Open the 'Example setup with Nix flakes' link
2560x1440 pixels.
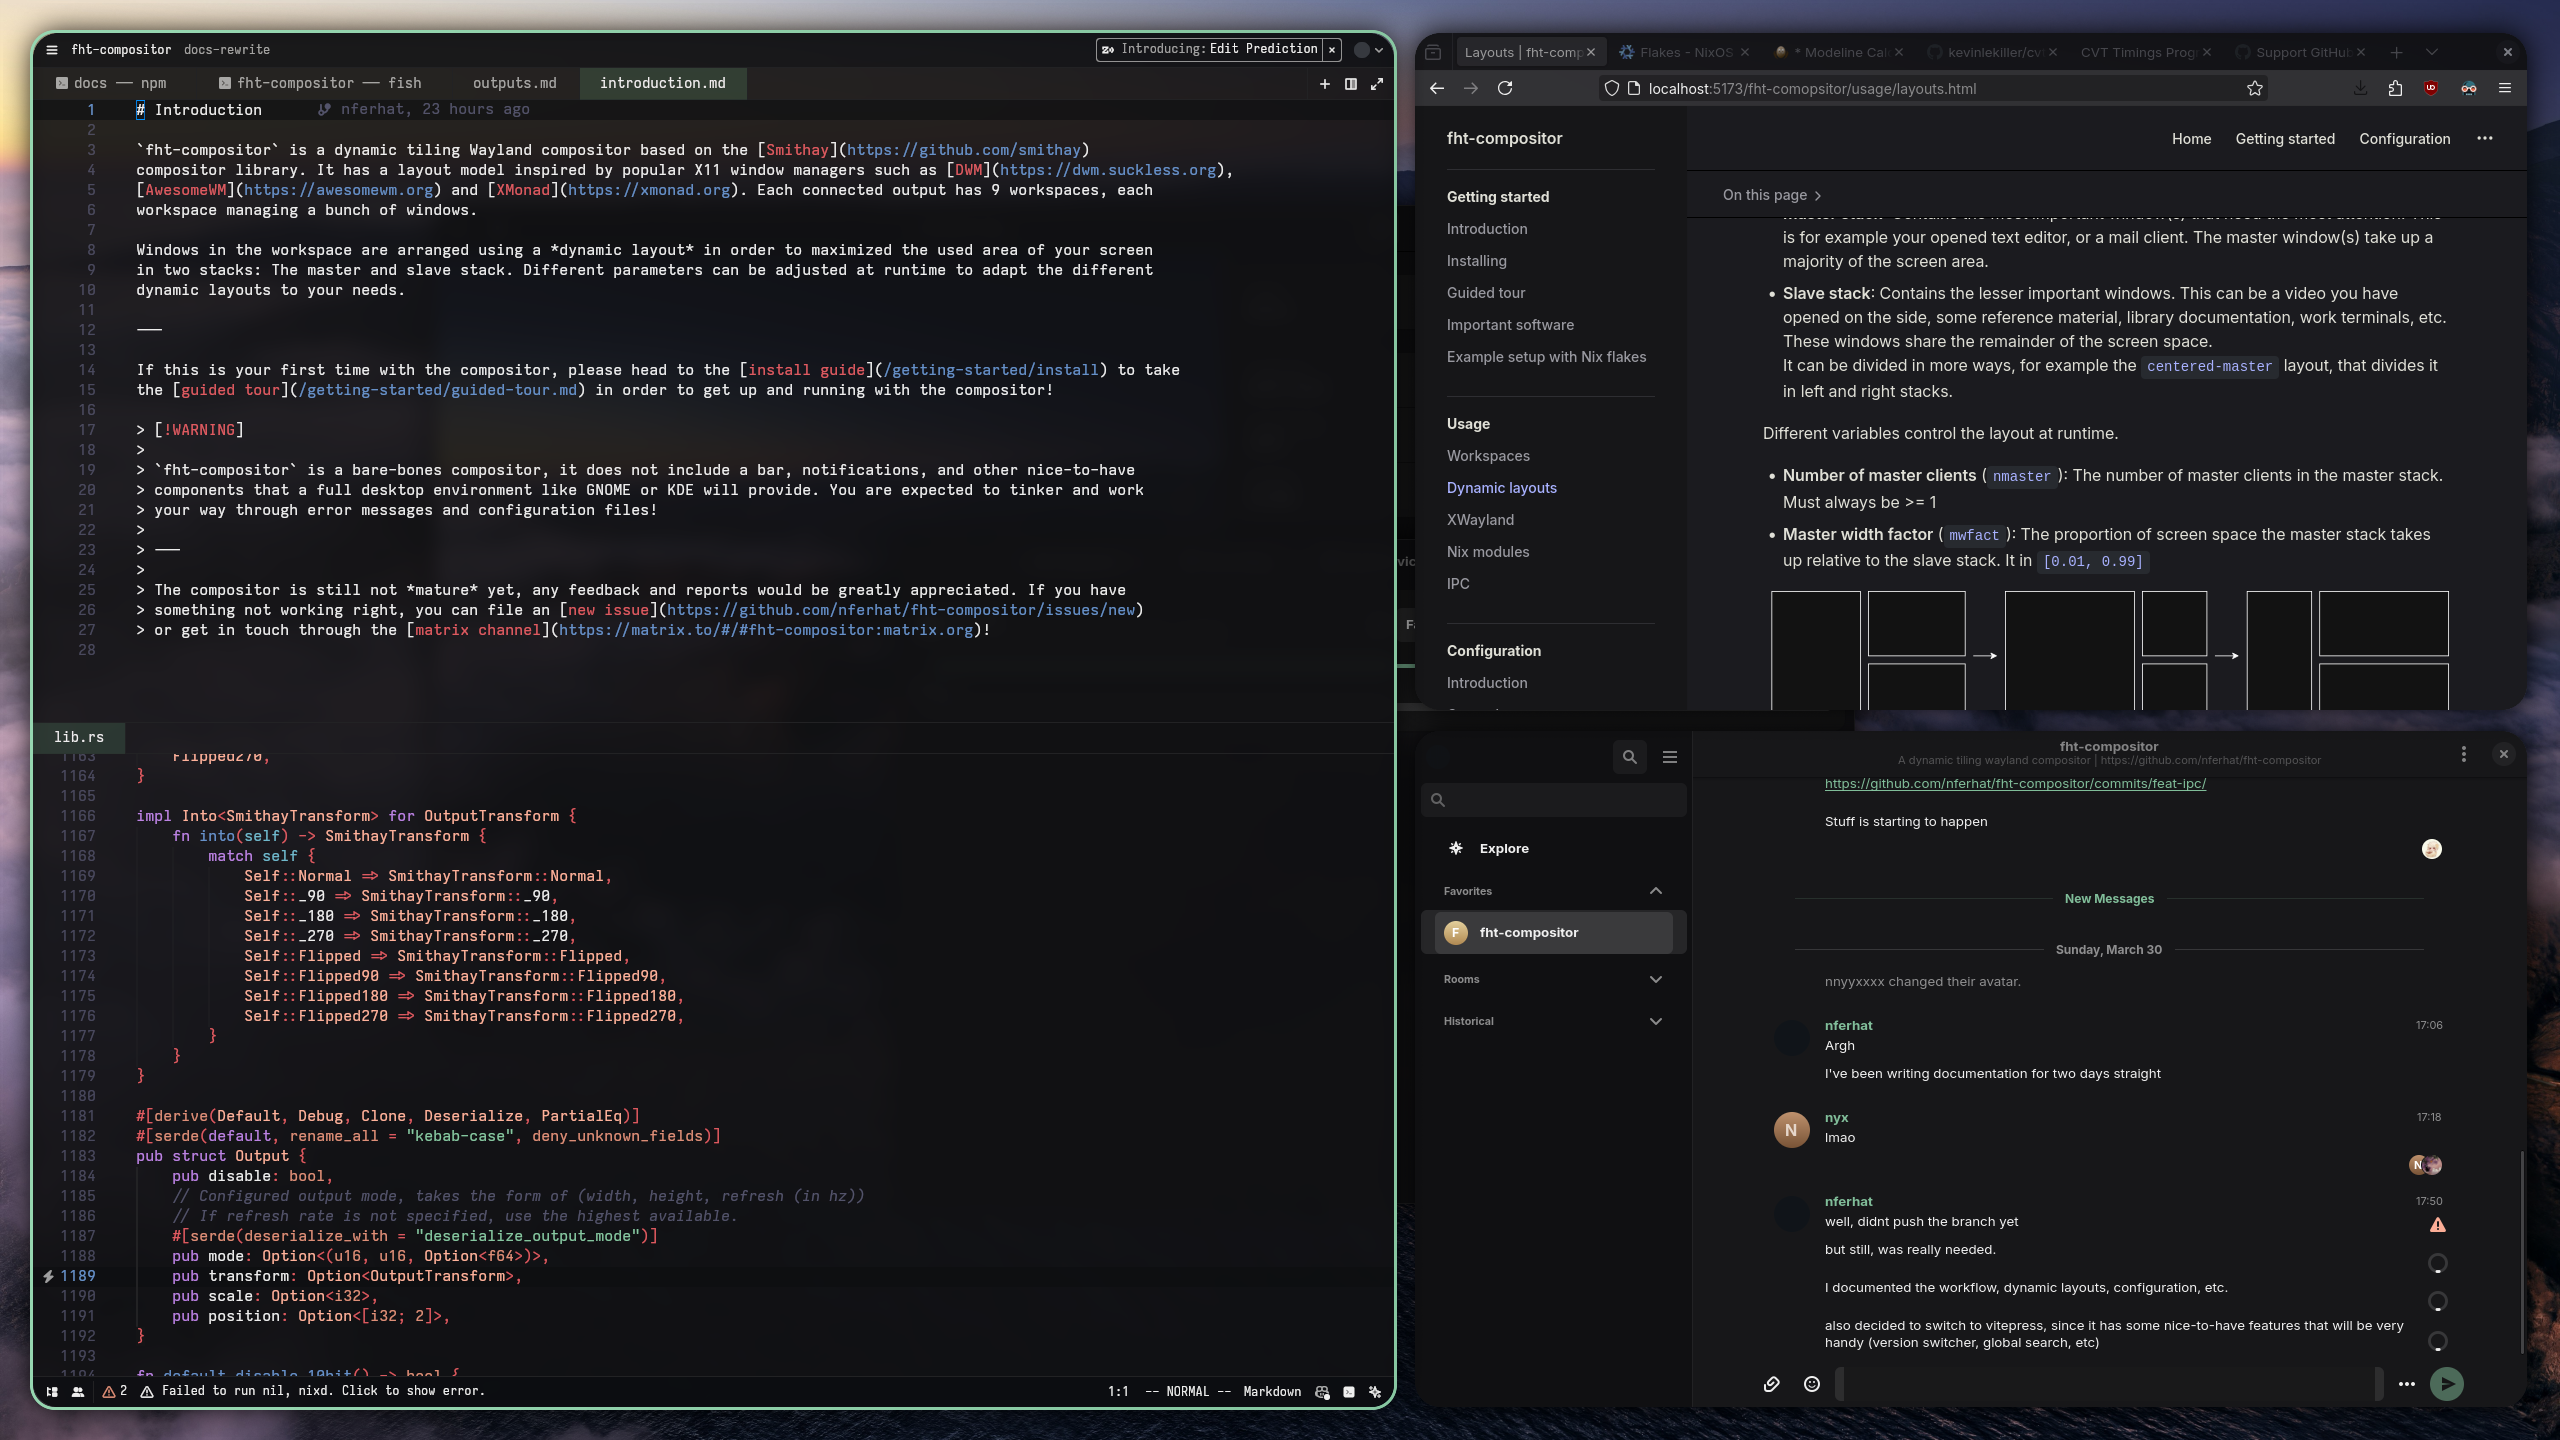tap(1546, 357)
